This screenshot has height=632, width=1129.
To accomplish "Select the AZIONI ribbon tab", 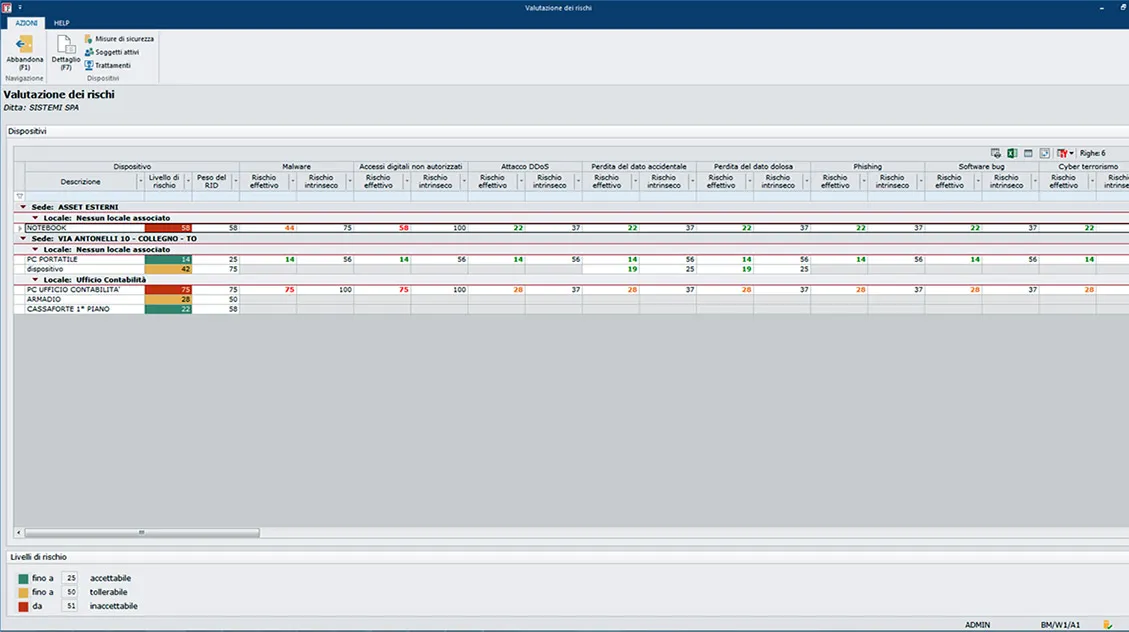I will 26,22.
